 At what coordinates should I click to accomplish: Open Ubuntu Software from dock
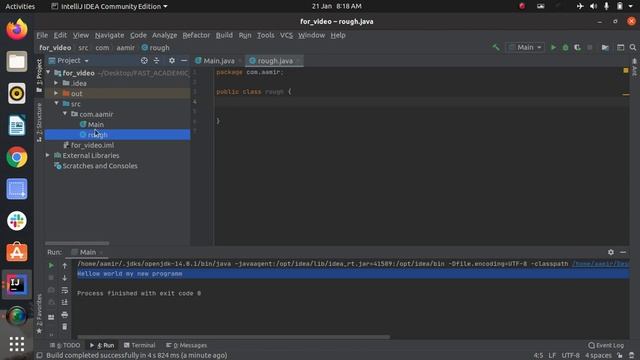click(17, 253)
